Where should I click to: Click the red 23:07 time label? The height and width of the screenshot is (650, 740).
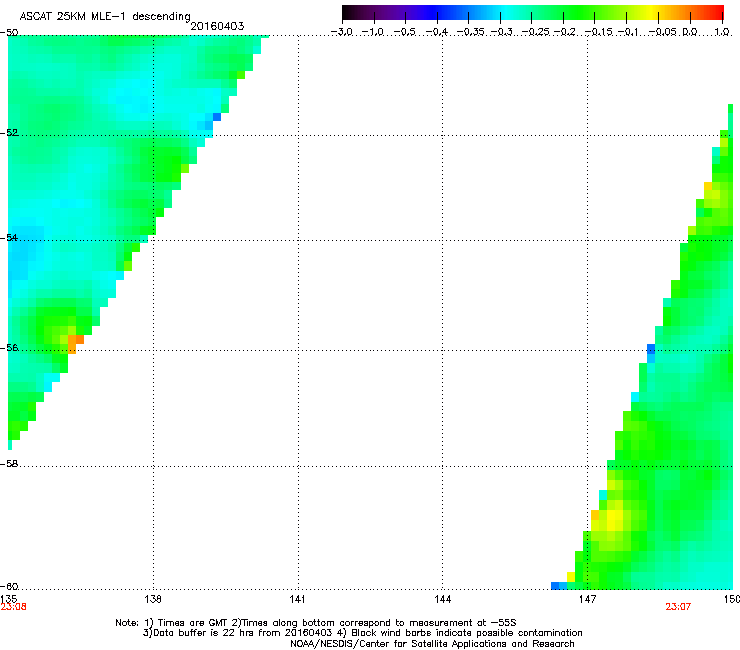pyautogui.click(x=678, y=607)
